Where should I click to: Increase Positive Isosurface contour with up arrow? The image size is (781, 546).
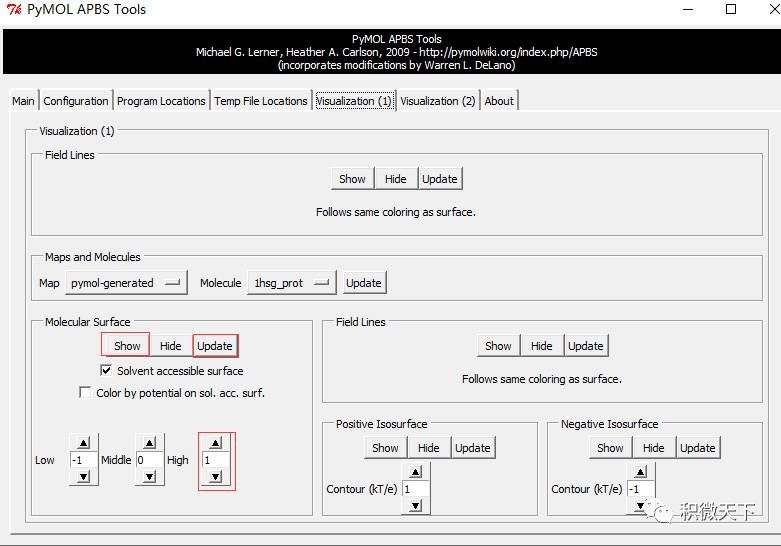point(415,472)
